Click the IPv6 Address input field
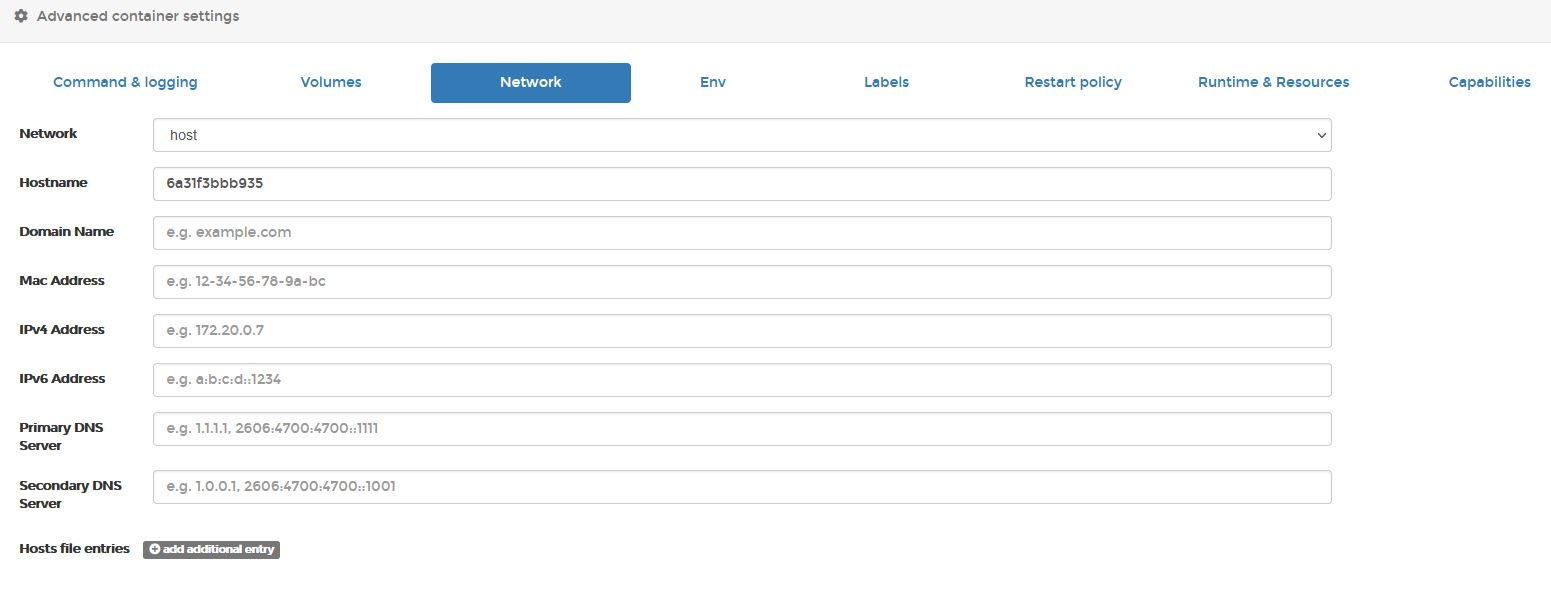The height and width of the screenshot is (591, 1551). [x=741, y=380]
